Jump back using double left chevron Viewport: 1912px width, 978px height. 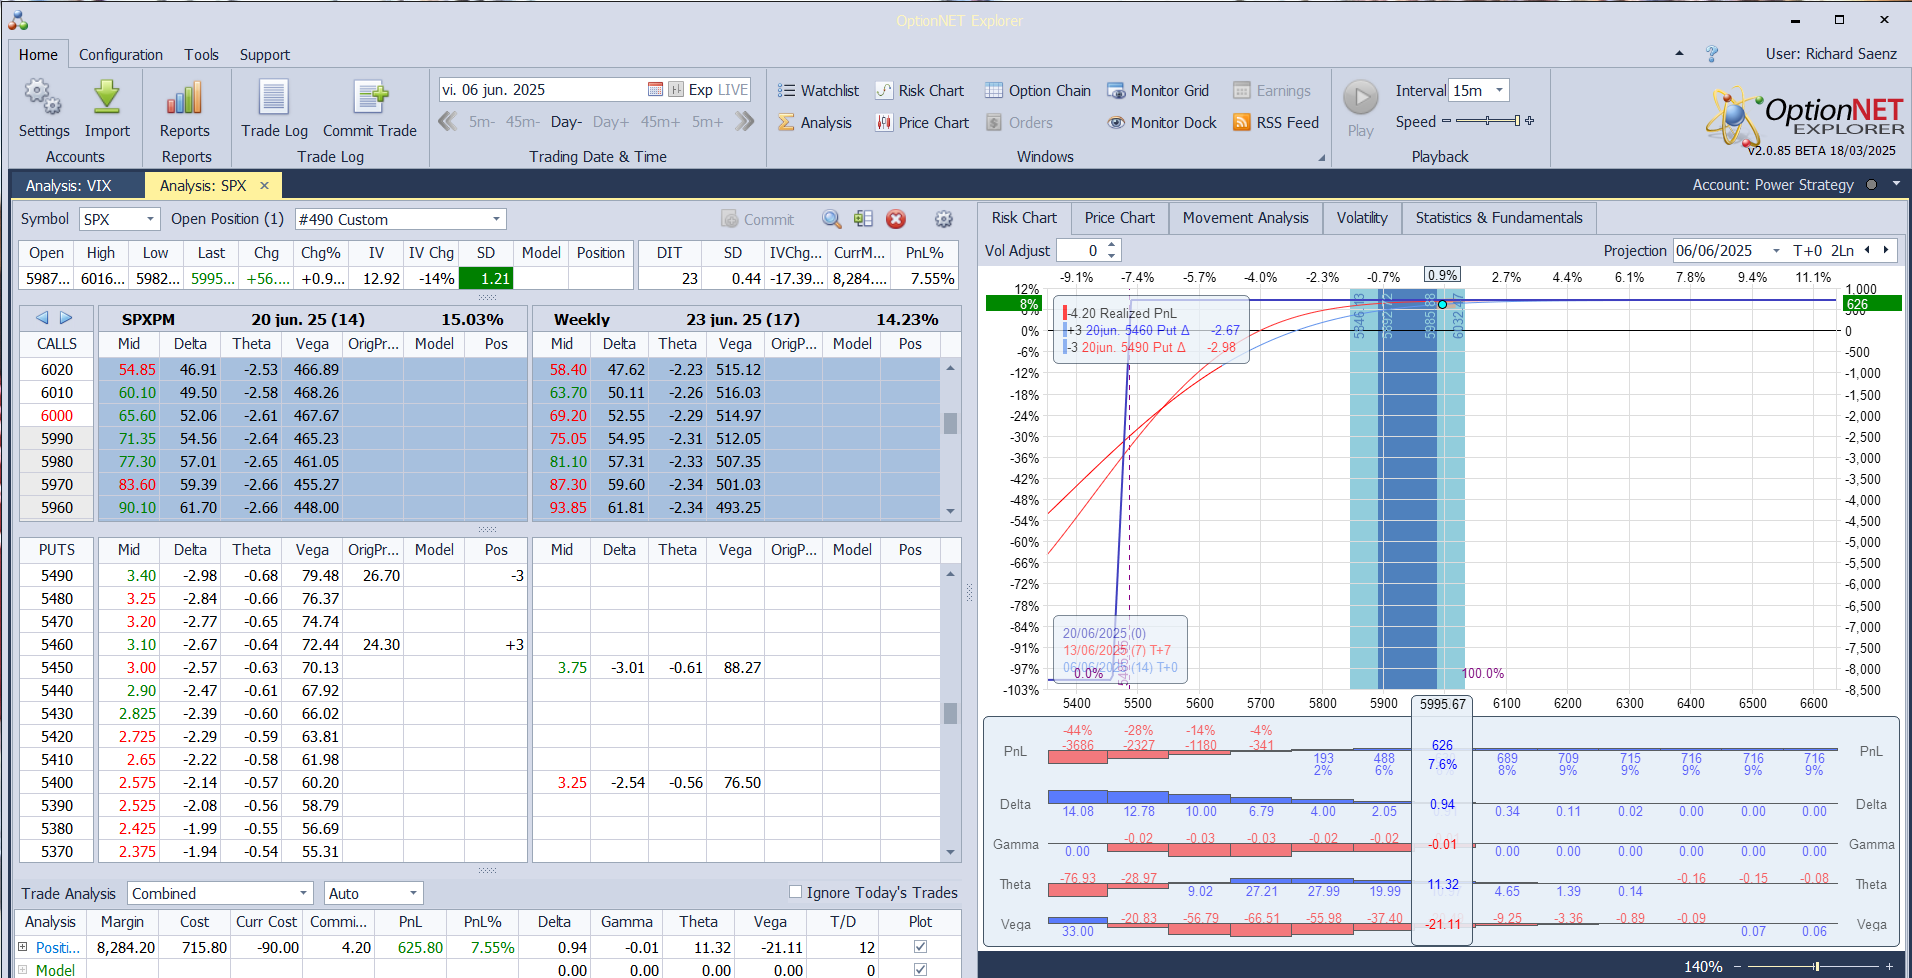(x=448, y=122)
